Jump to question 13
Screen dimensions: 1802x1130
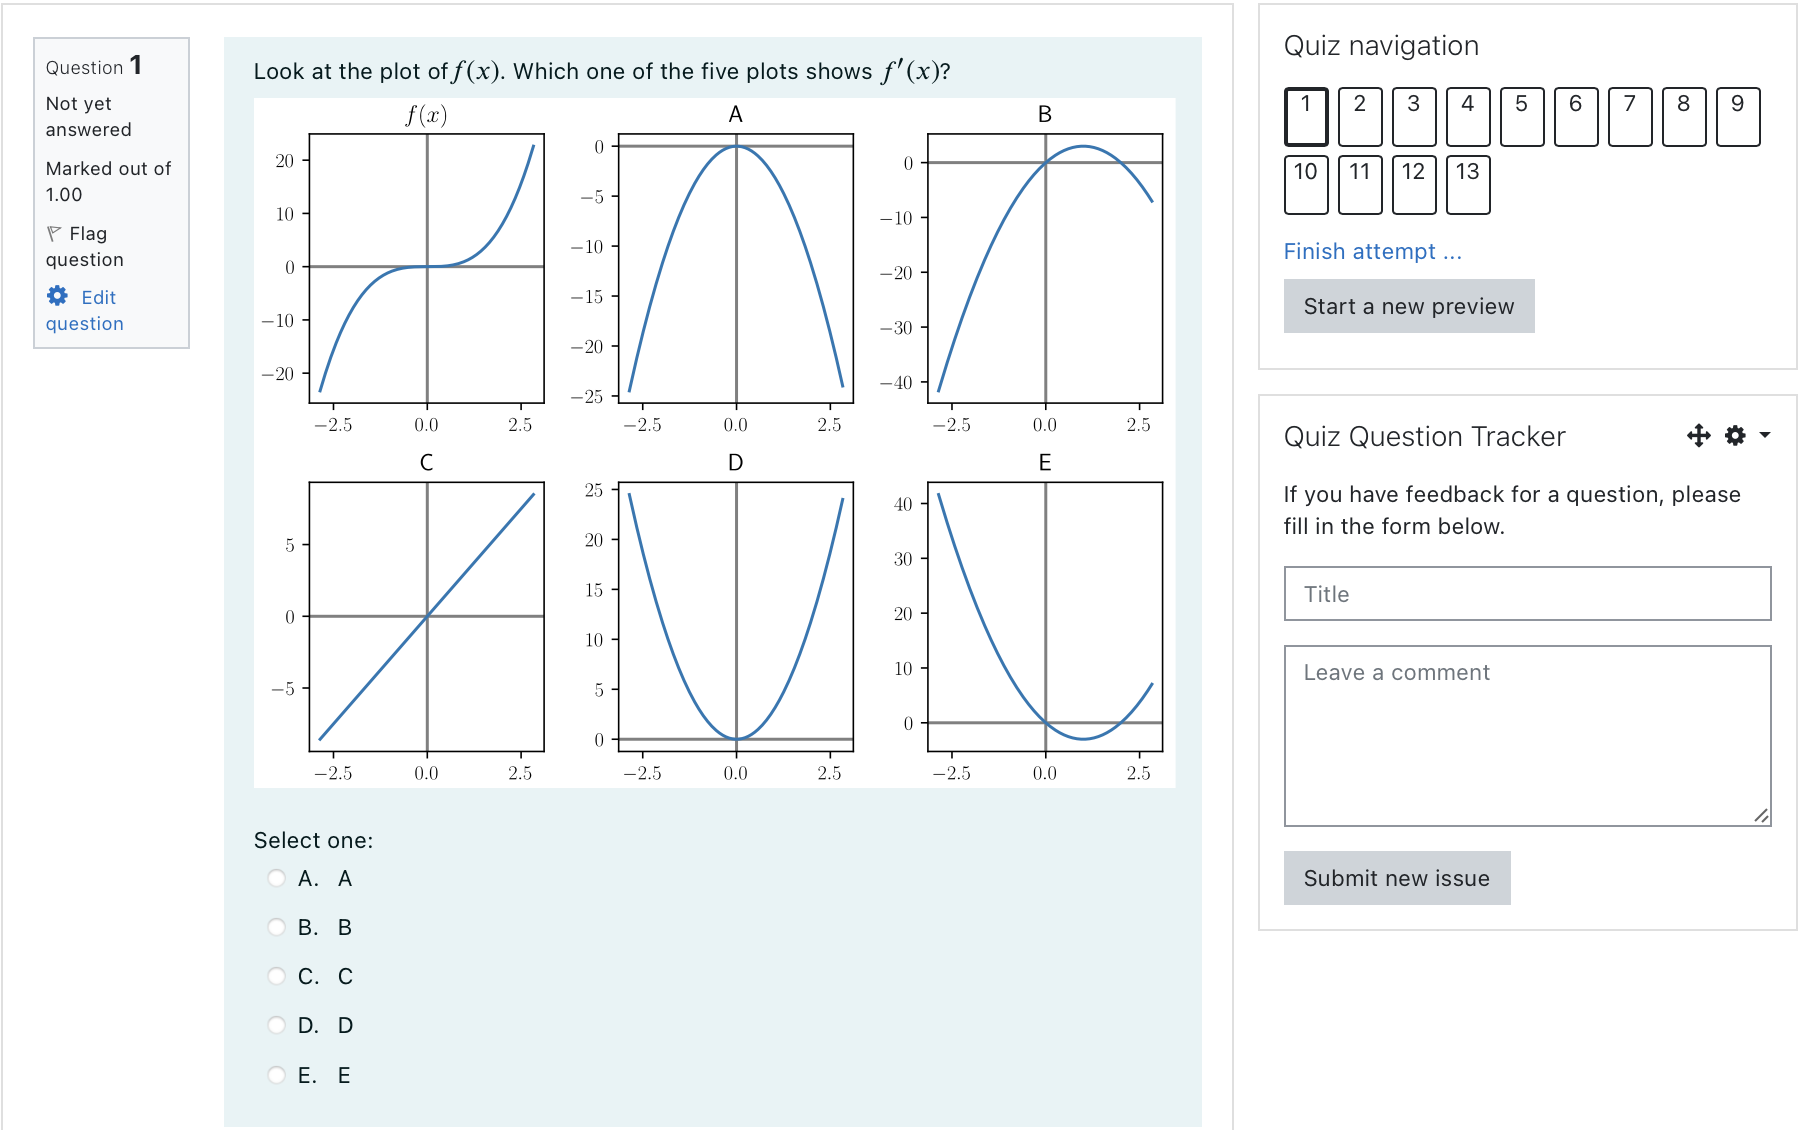pyautogui.click(x=1468, y=185)
